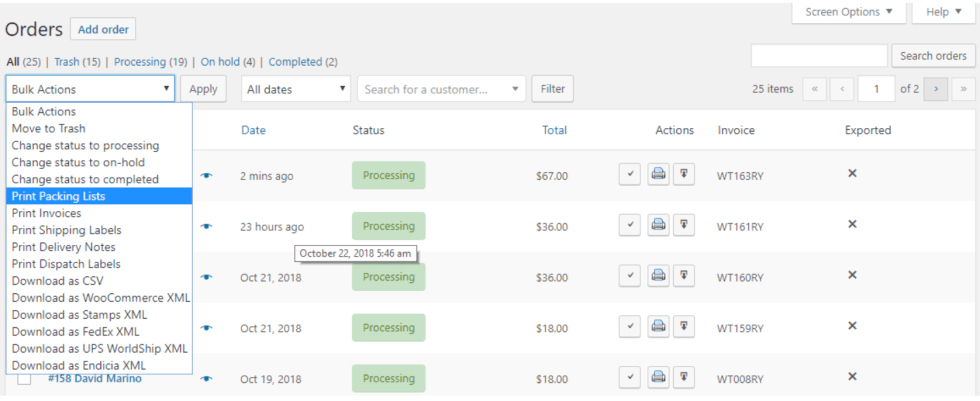Click eye preview icon for #158 David Marino

pyautogui.click(x=206, y=379)
